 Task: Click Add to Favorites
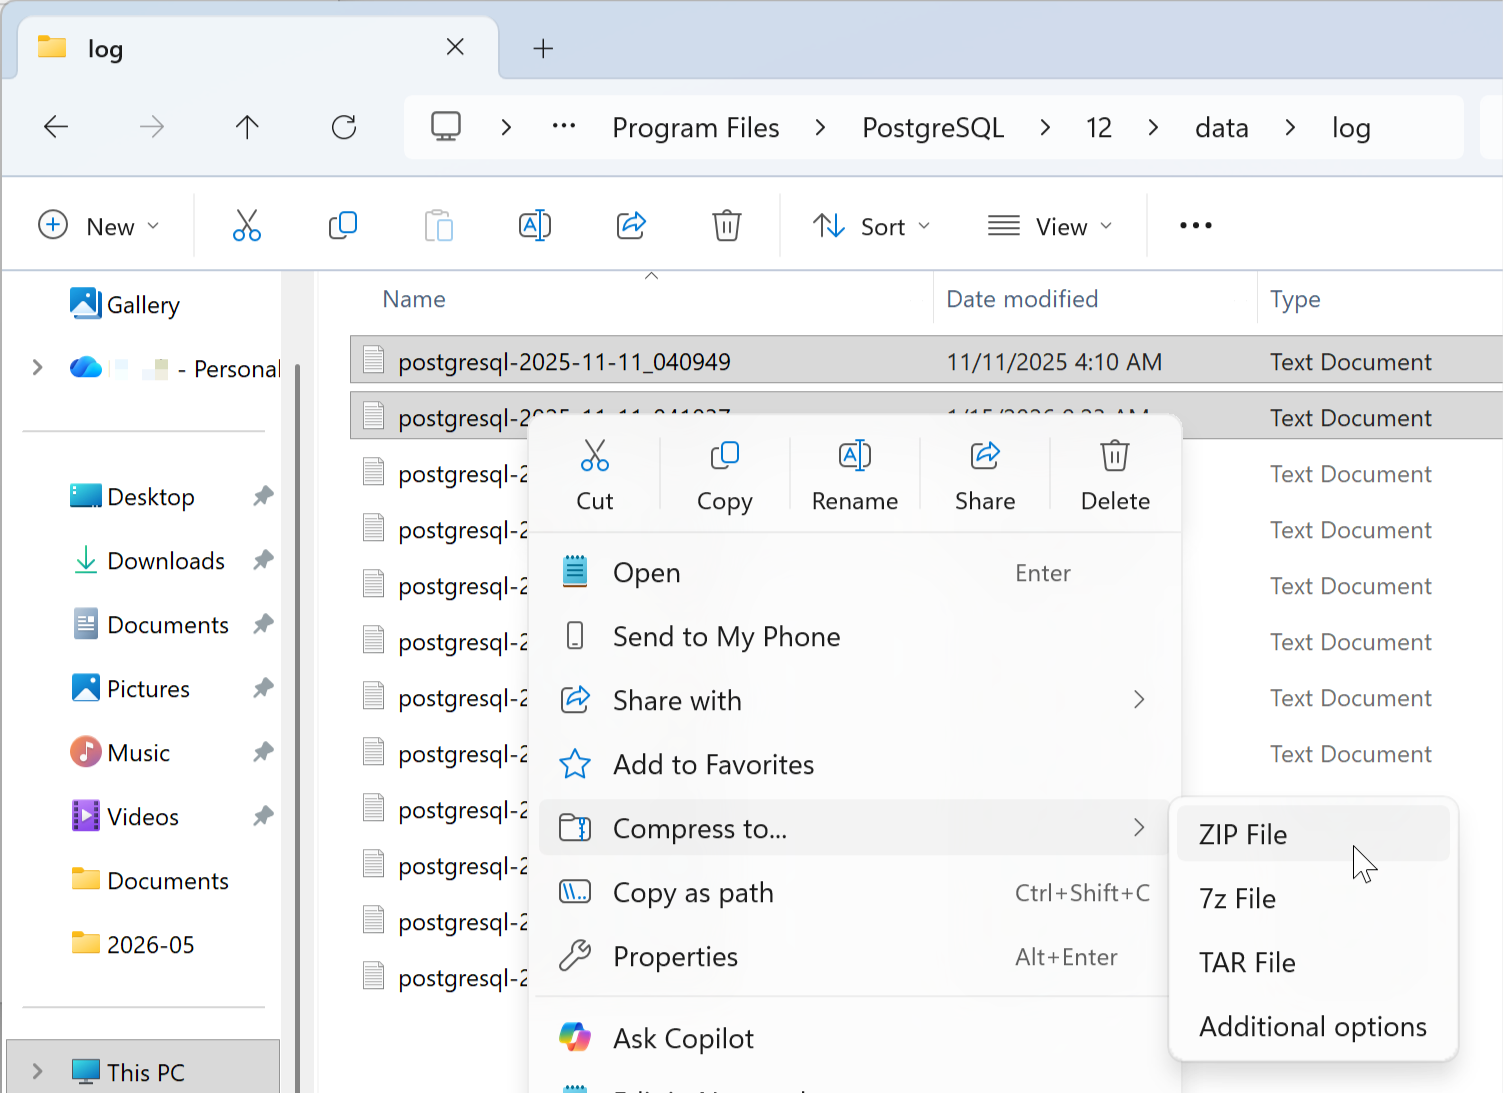pyautogui.click(x=855, y=765)
